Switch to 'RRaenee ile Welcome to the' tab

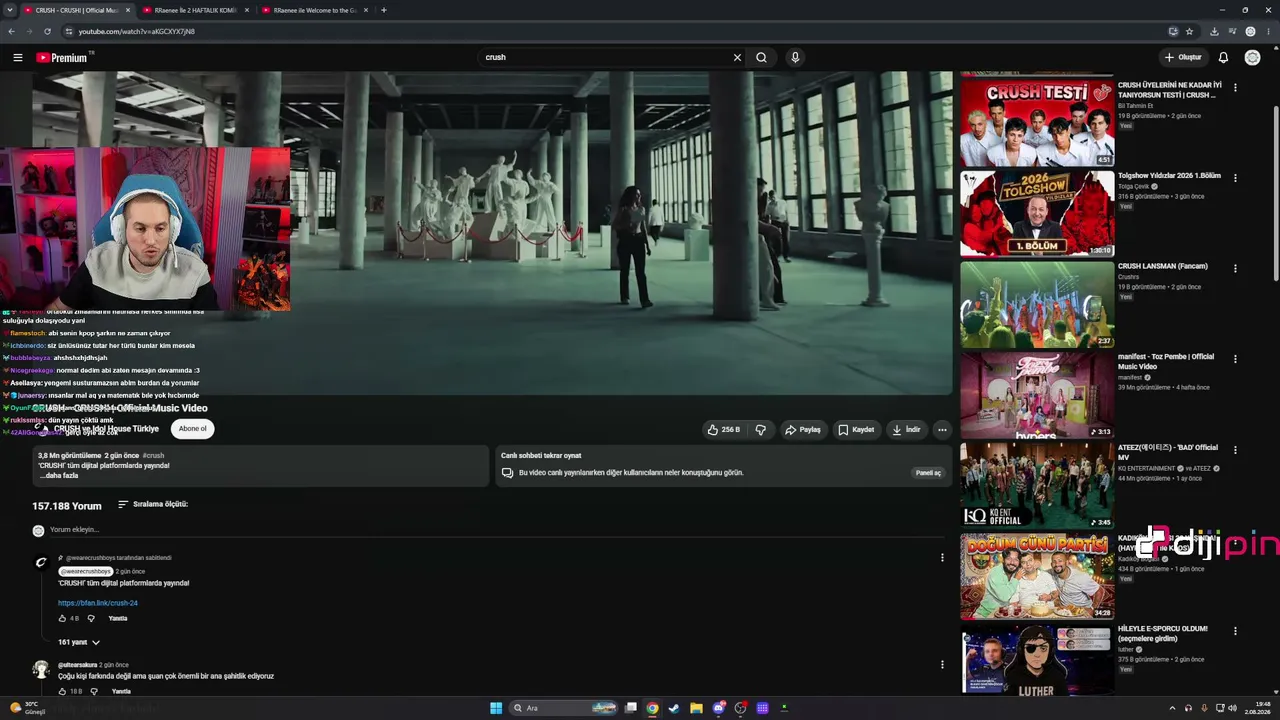point(315,10)
